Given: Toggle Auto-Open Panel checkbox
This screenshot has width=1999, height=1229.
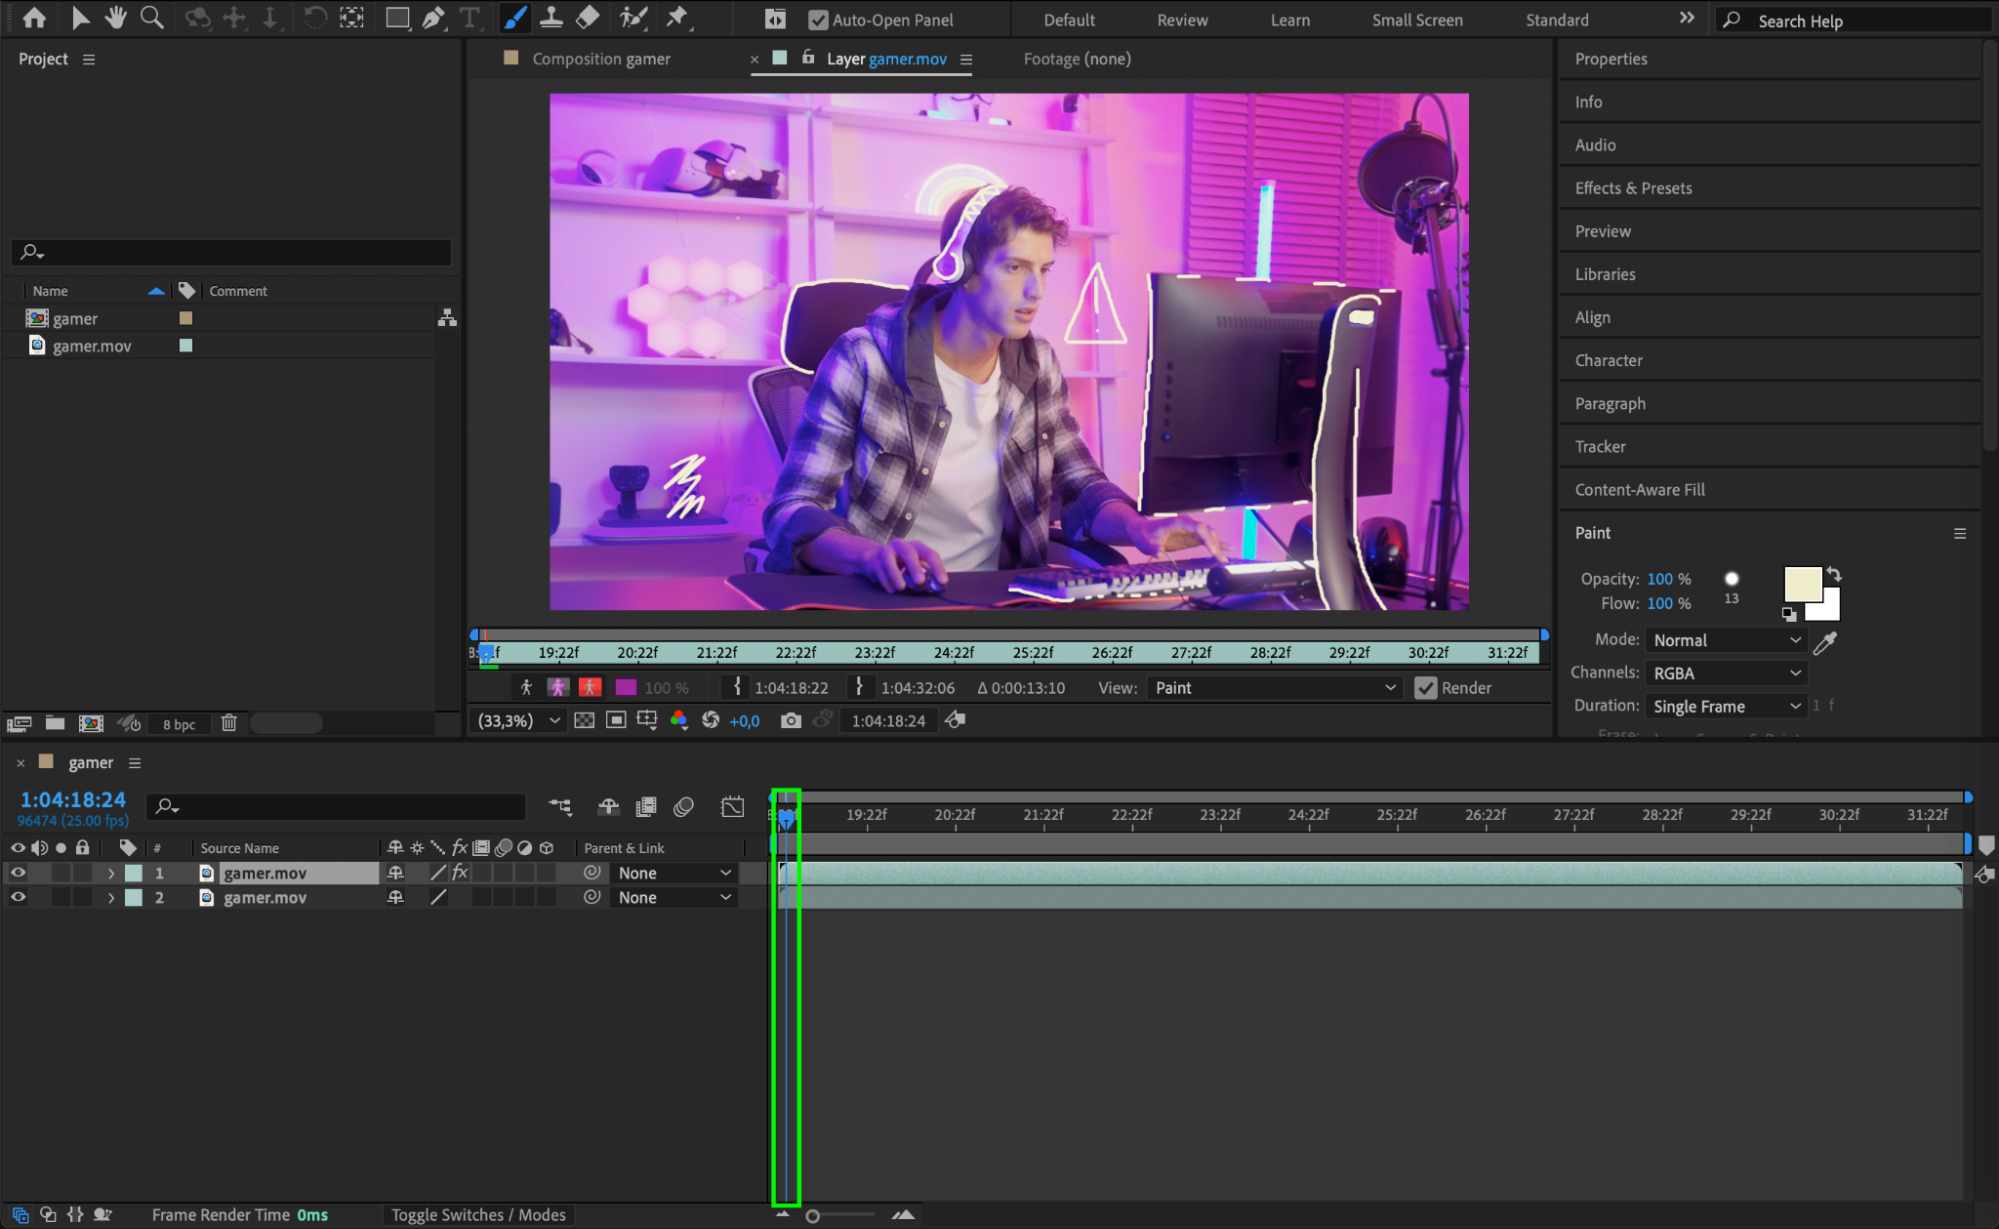Looking at the screenshot, I should coord(818,20).
